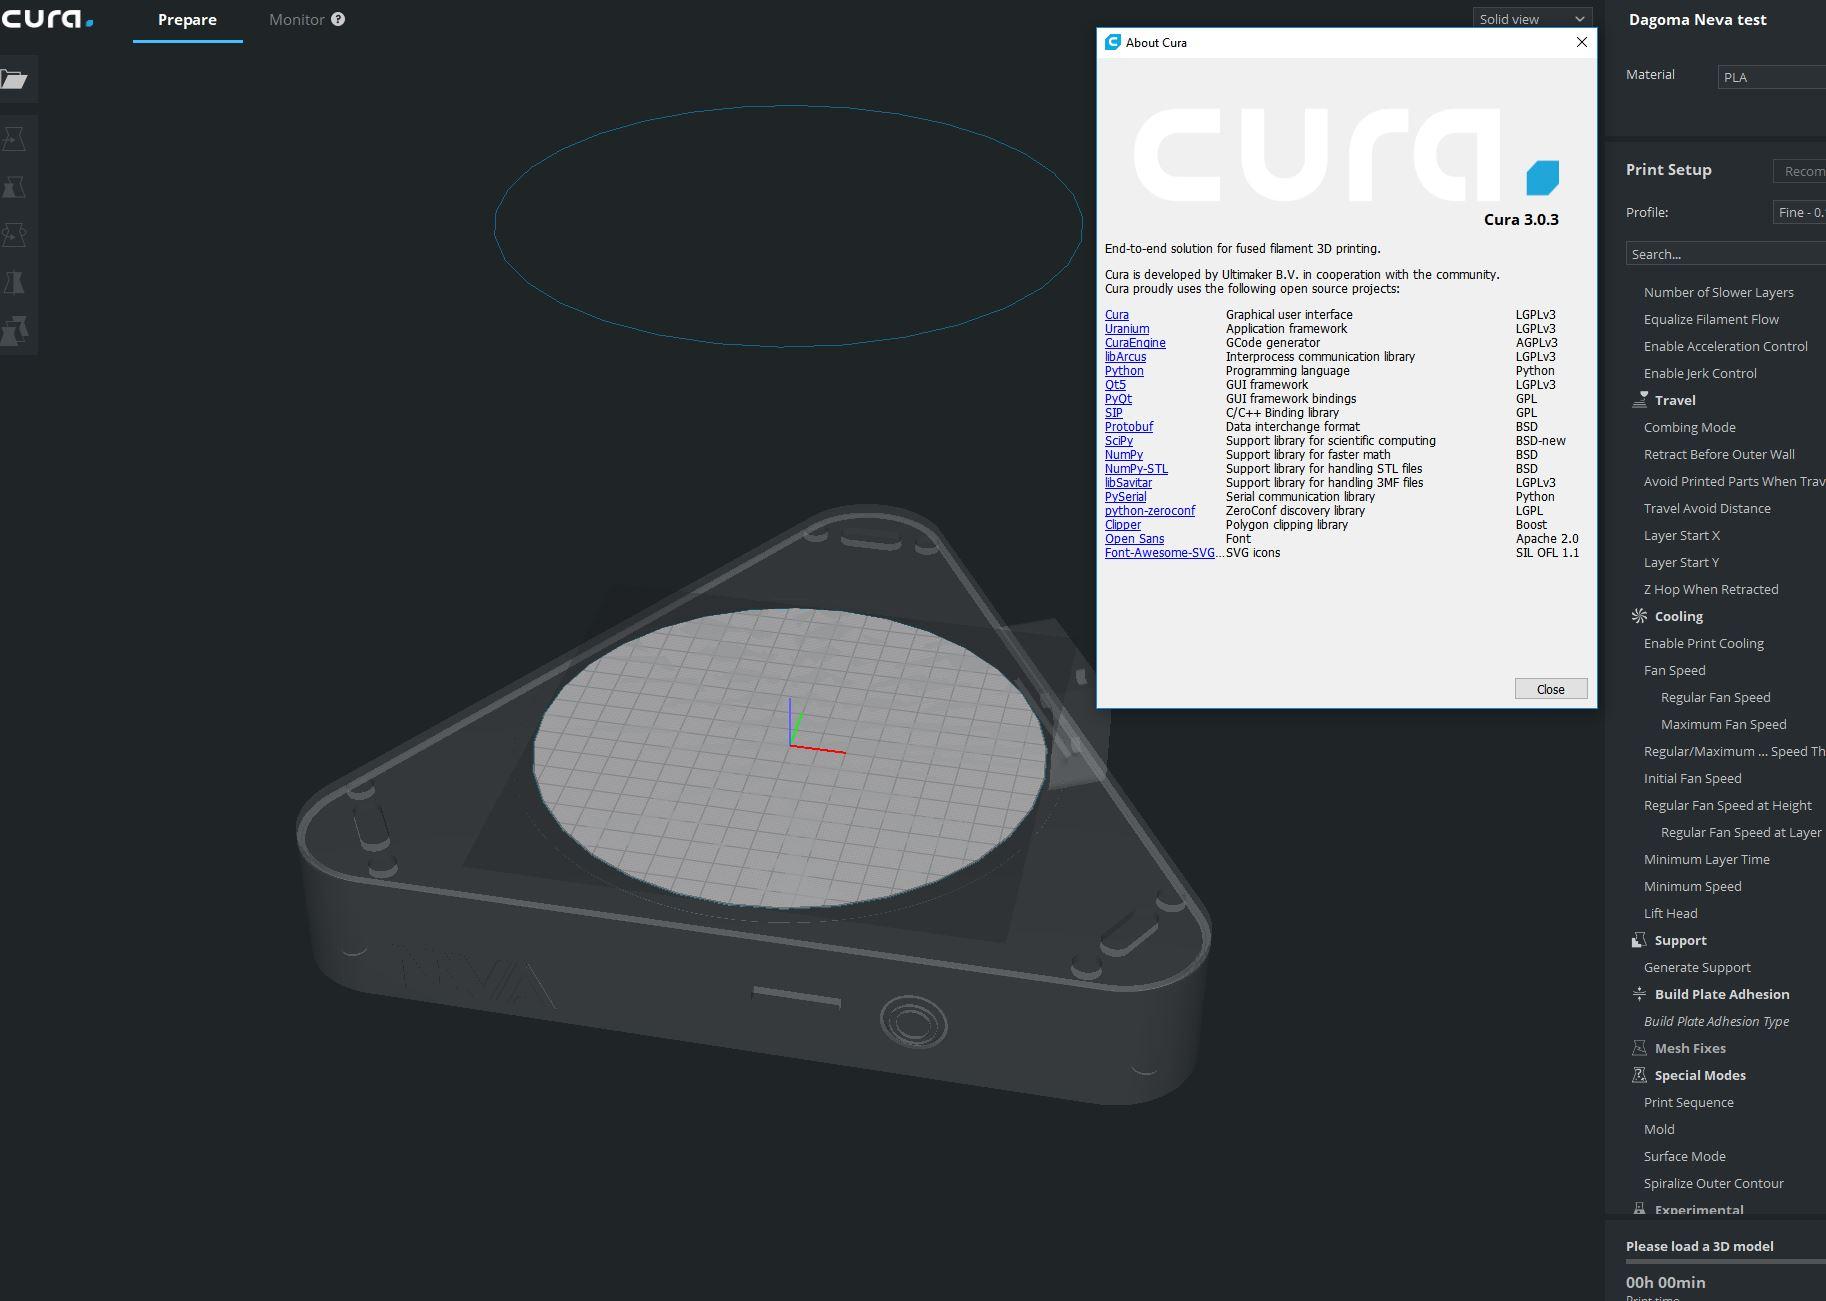This screenshot has height=1301, width=1826.
Task: Collapse the Support settings section
Action: [1680, 940]
